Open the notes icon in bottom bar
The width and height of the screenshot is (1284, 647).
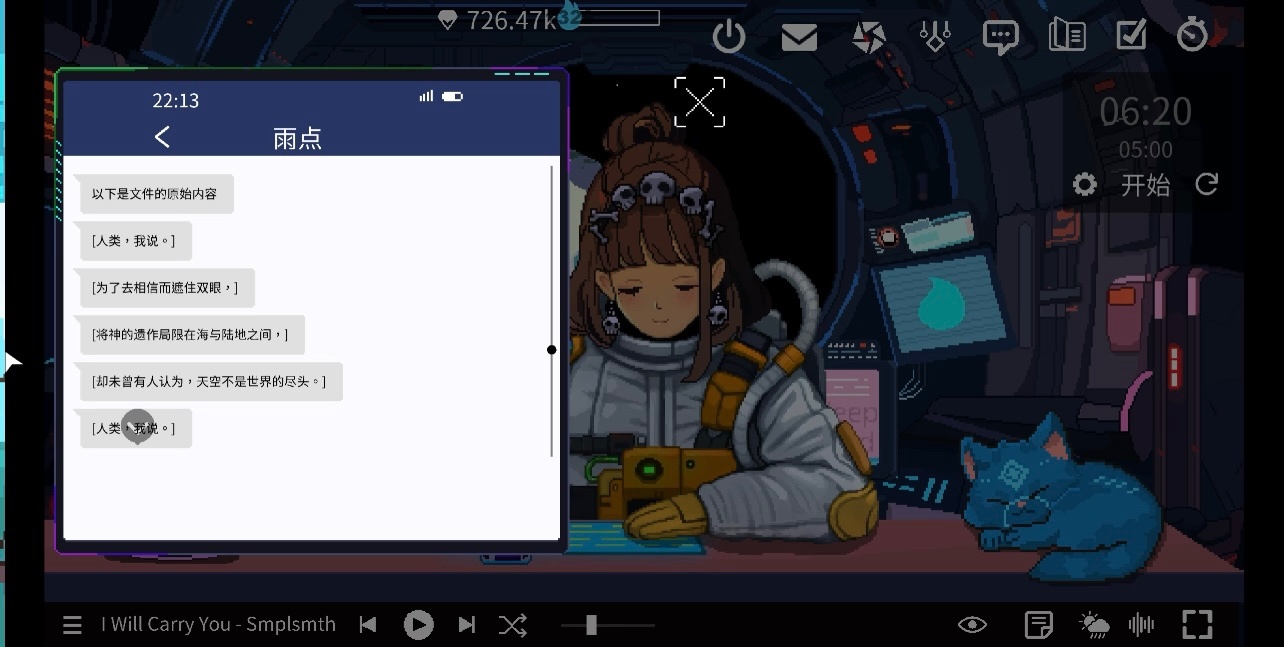point(1039,625)
